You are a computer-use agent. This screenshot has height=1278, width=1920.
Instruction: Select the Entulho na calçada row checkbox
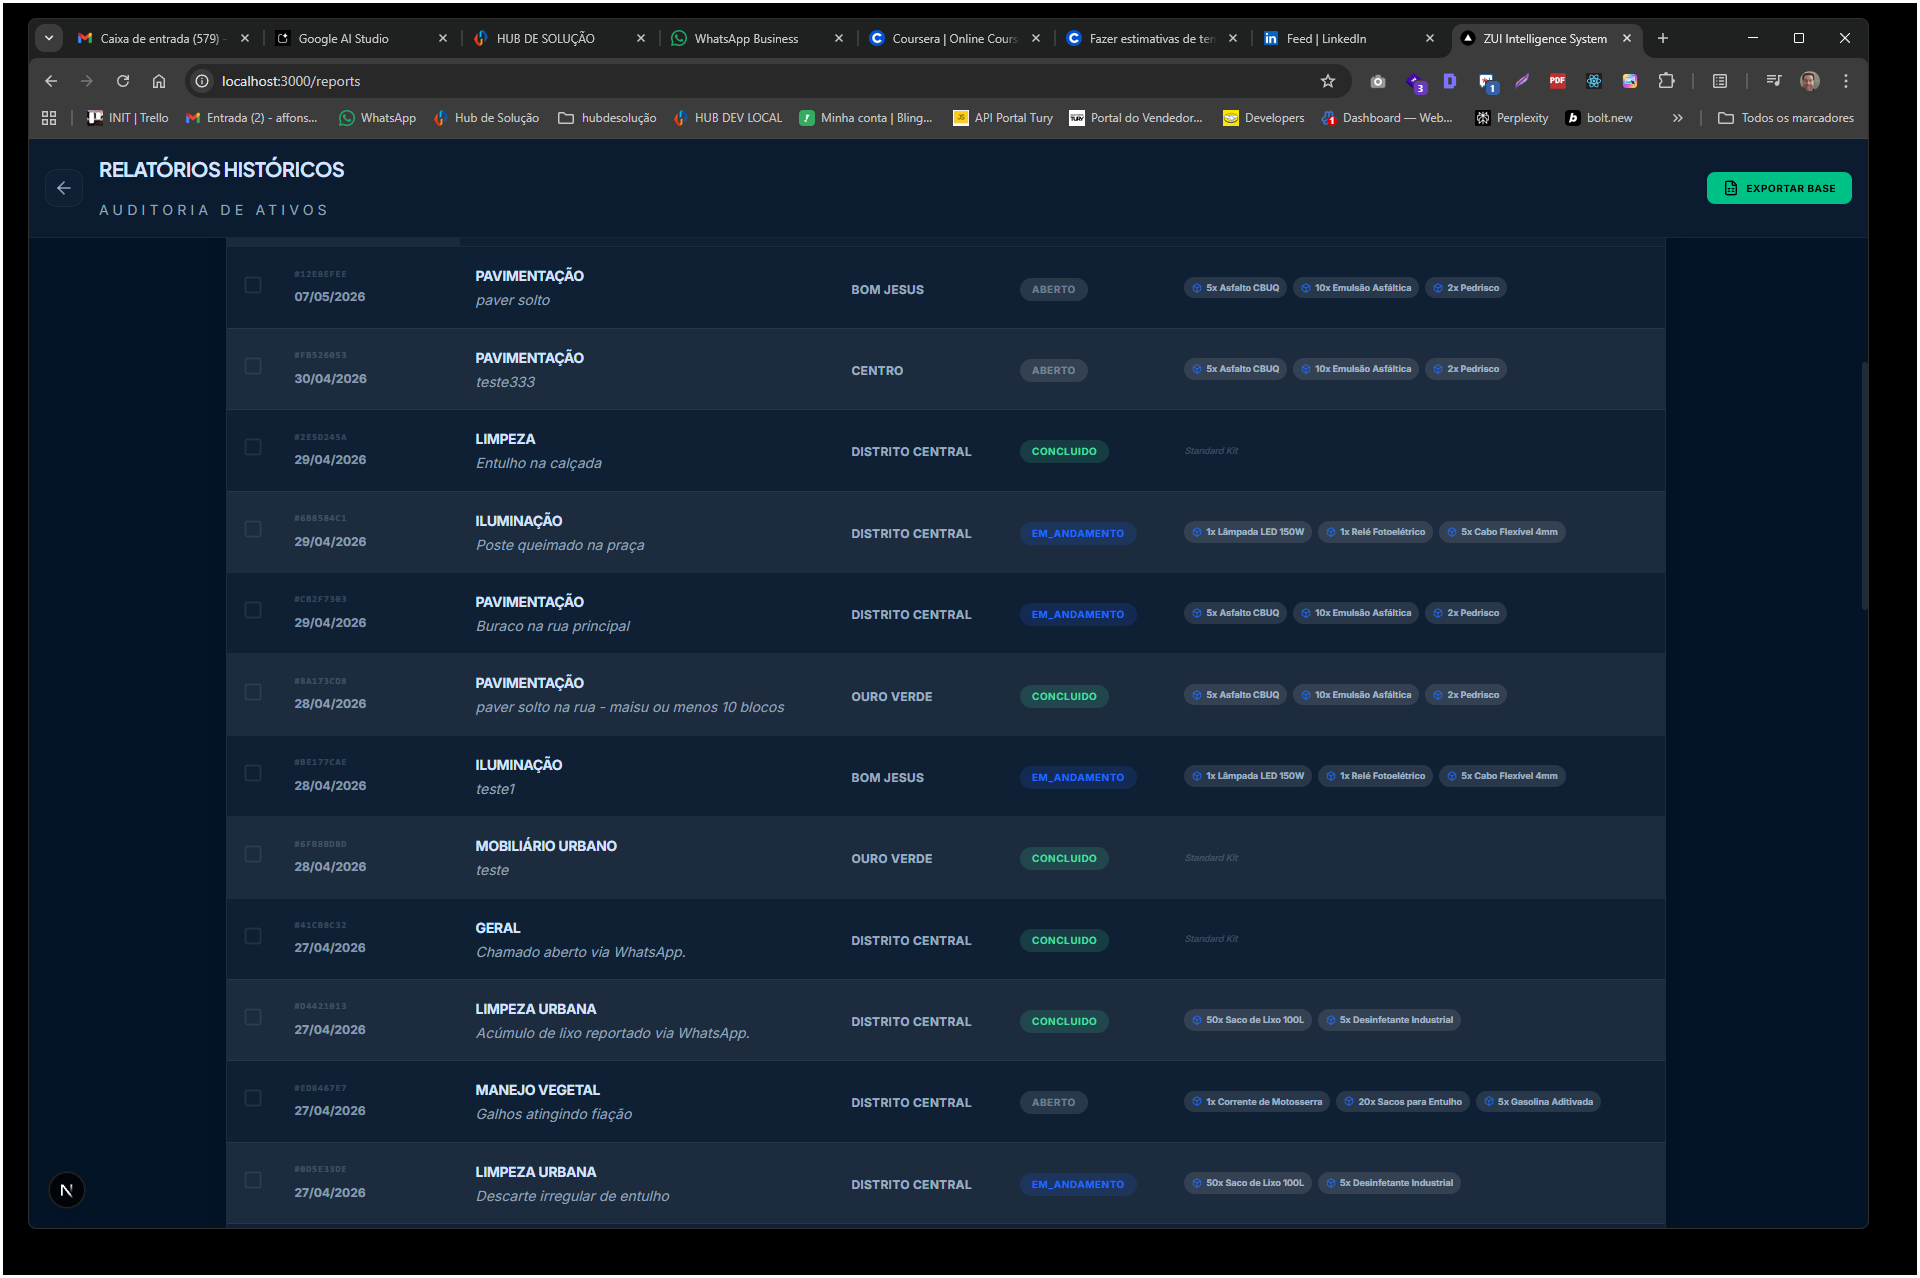[253, 447]
